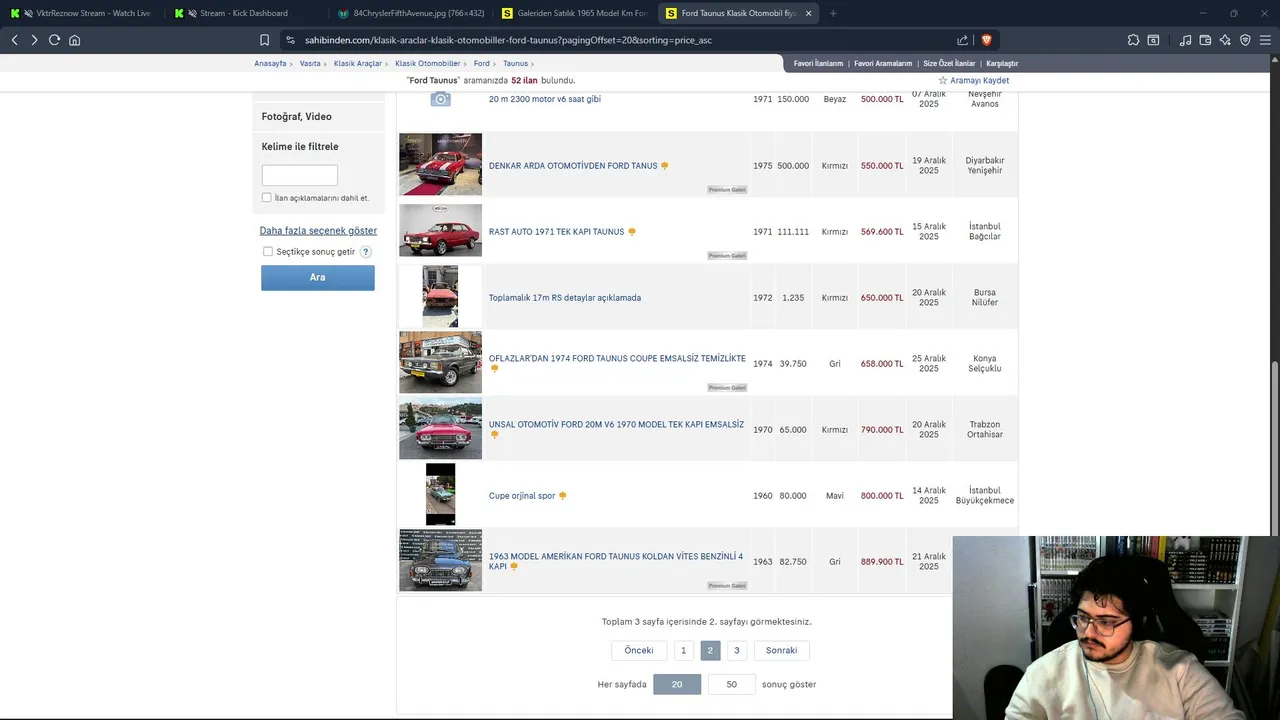Click Aramayı Kaydet link
Image resolution: width=1280 pixels, height=720 pixels.
click(980, 80)
